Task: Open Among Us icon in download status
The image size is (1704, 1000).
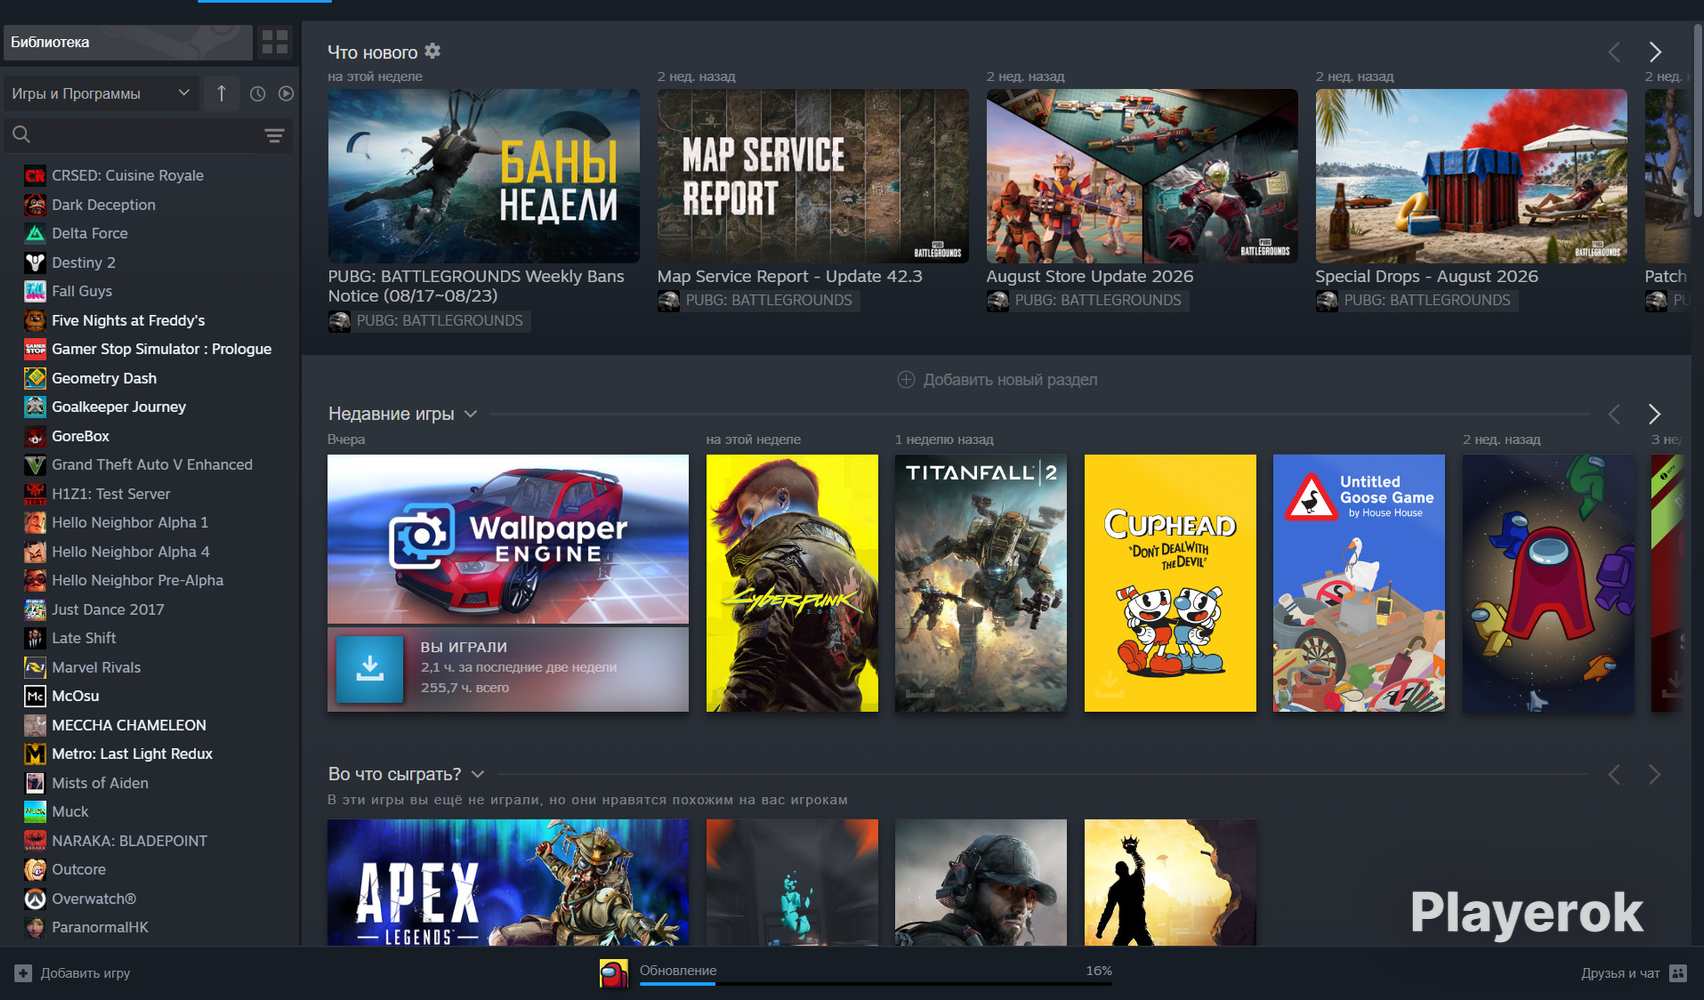Action: (614, 973)
